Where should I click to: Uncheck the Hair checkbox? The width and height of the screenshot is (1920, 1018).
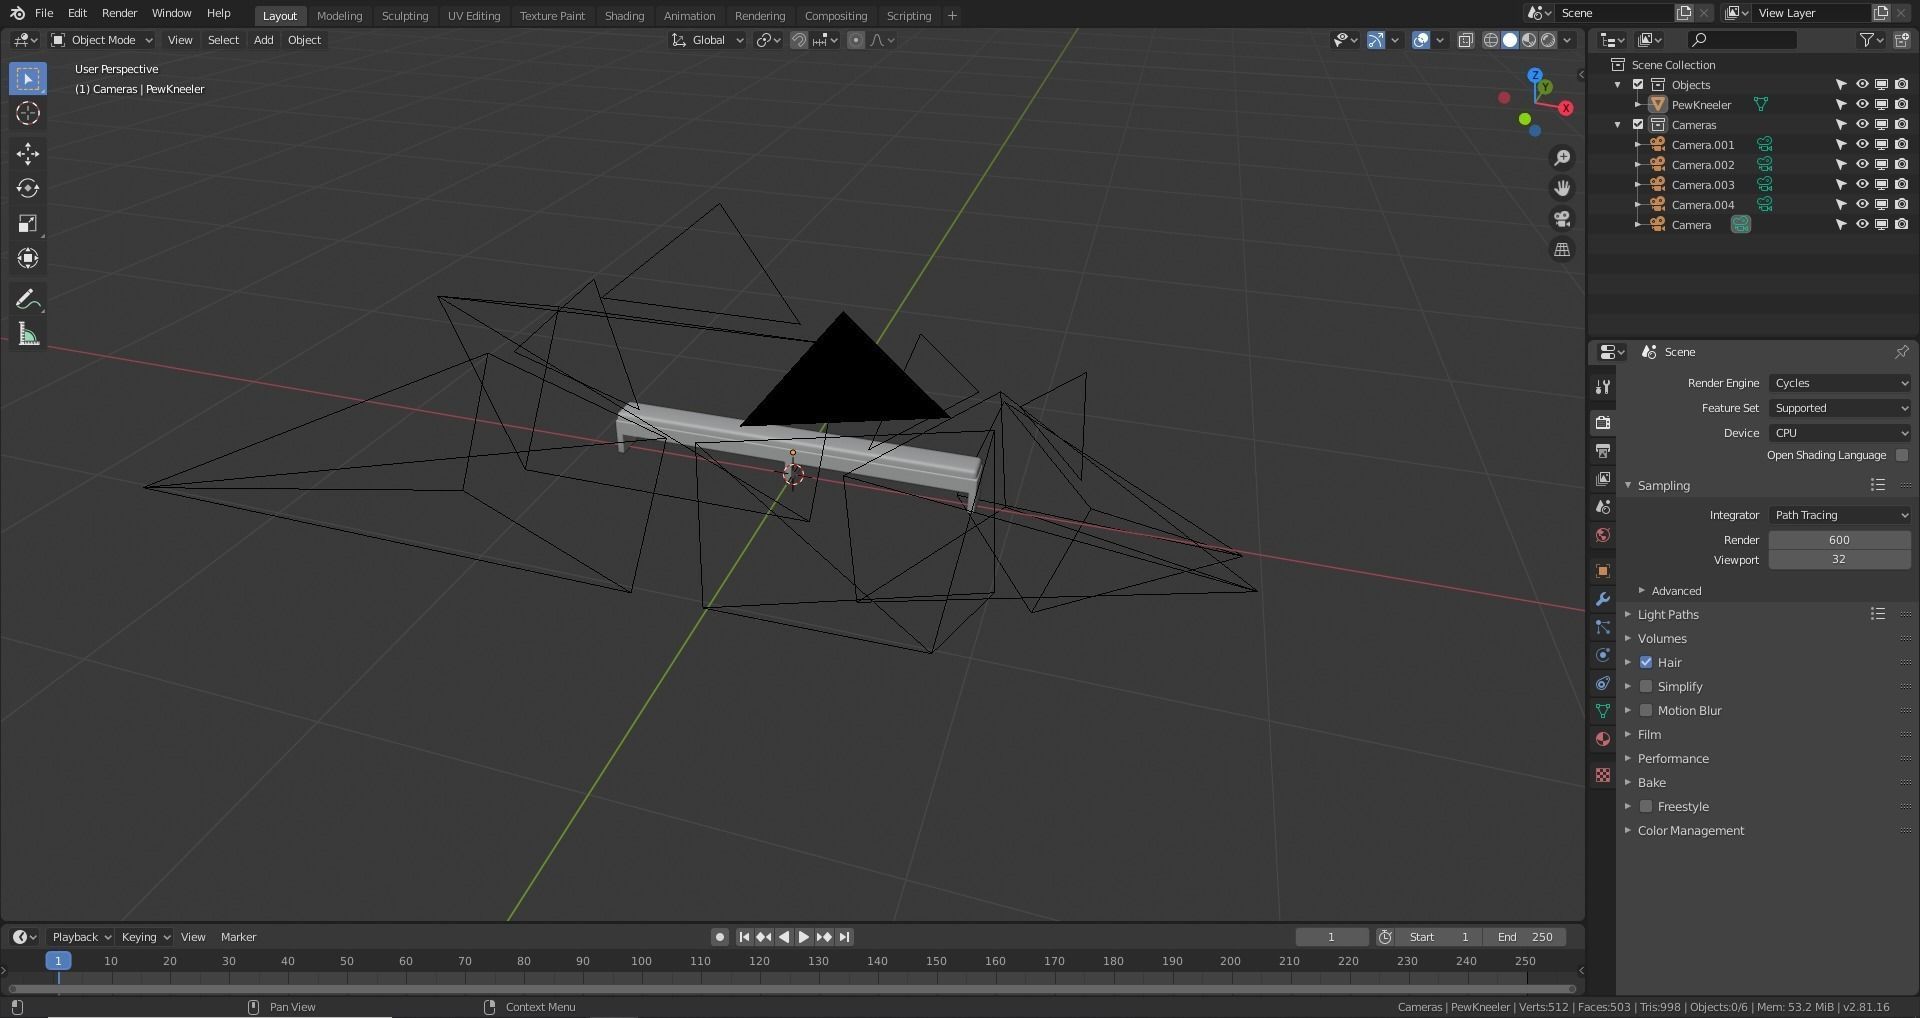click(x=1646, y=663)
